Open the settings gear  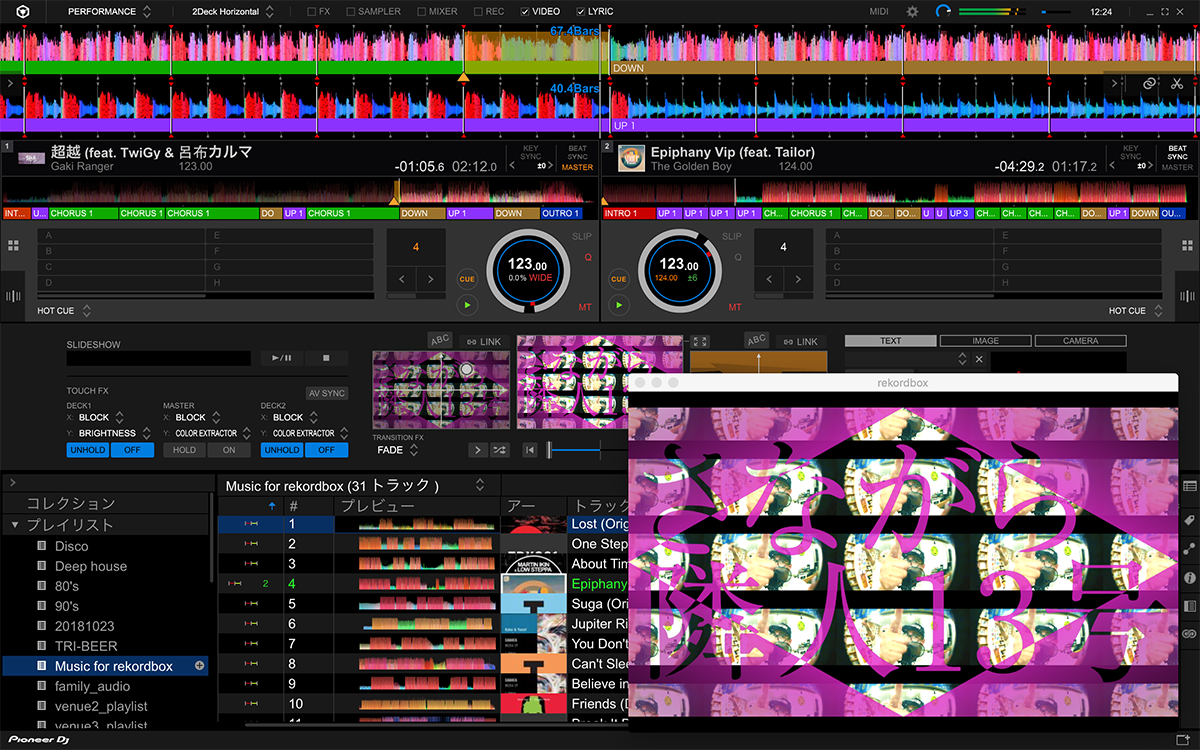[x=912, y=11]
